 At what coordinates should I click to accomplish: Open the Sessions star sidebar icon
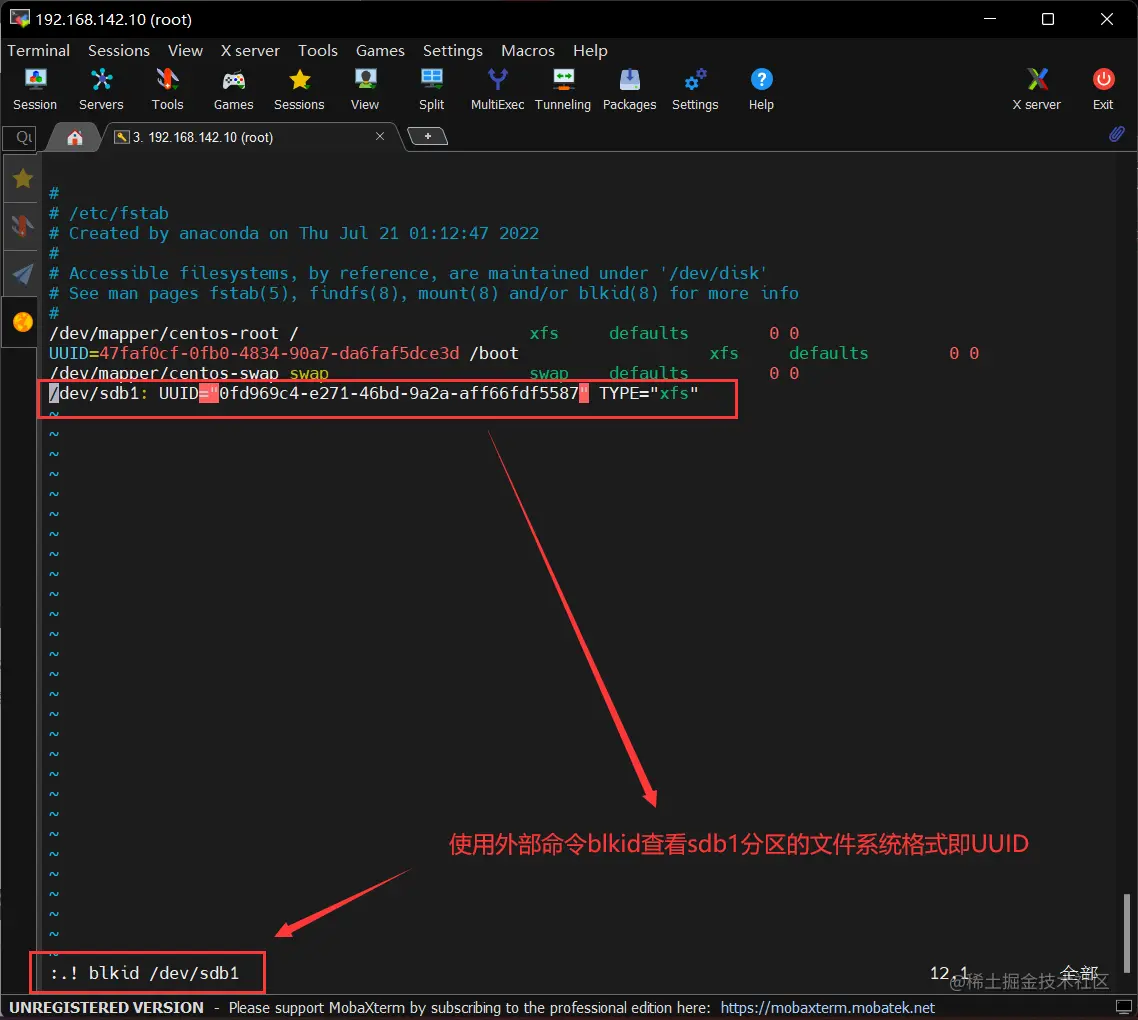[x=22, y=179]
